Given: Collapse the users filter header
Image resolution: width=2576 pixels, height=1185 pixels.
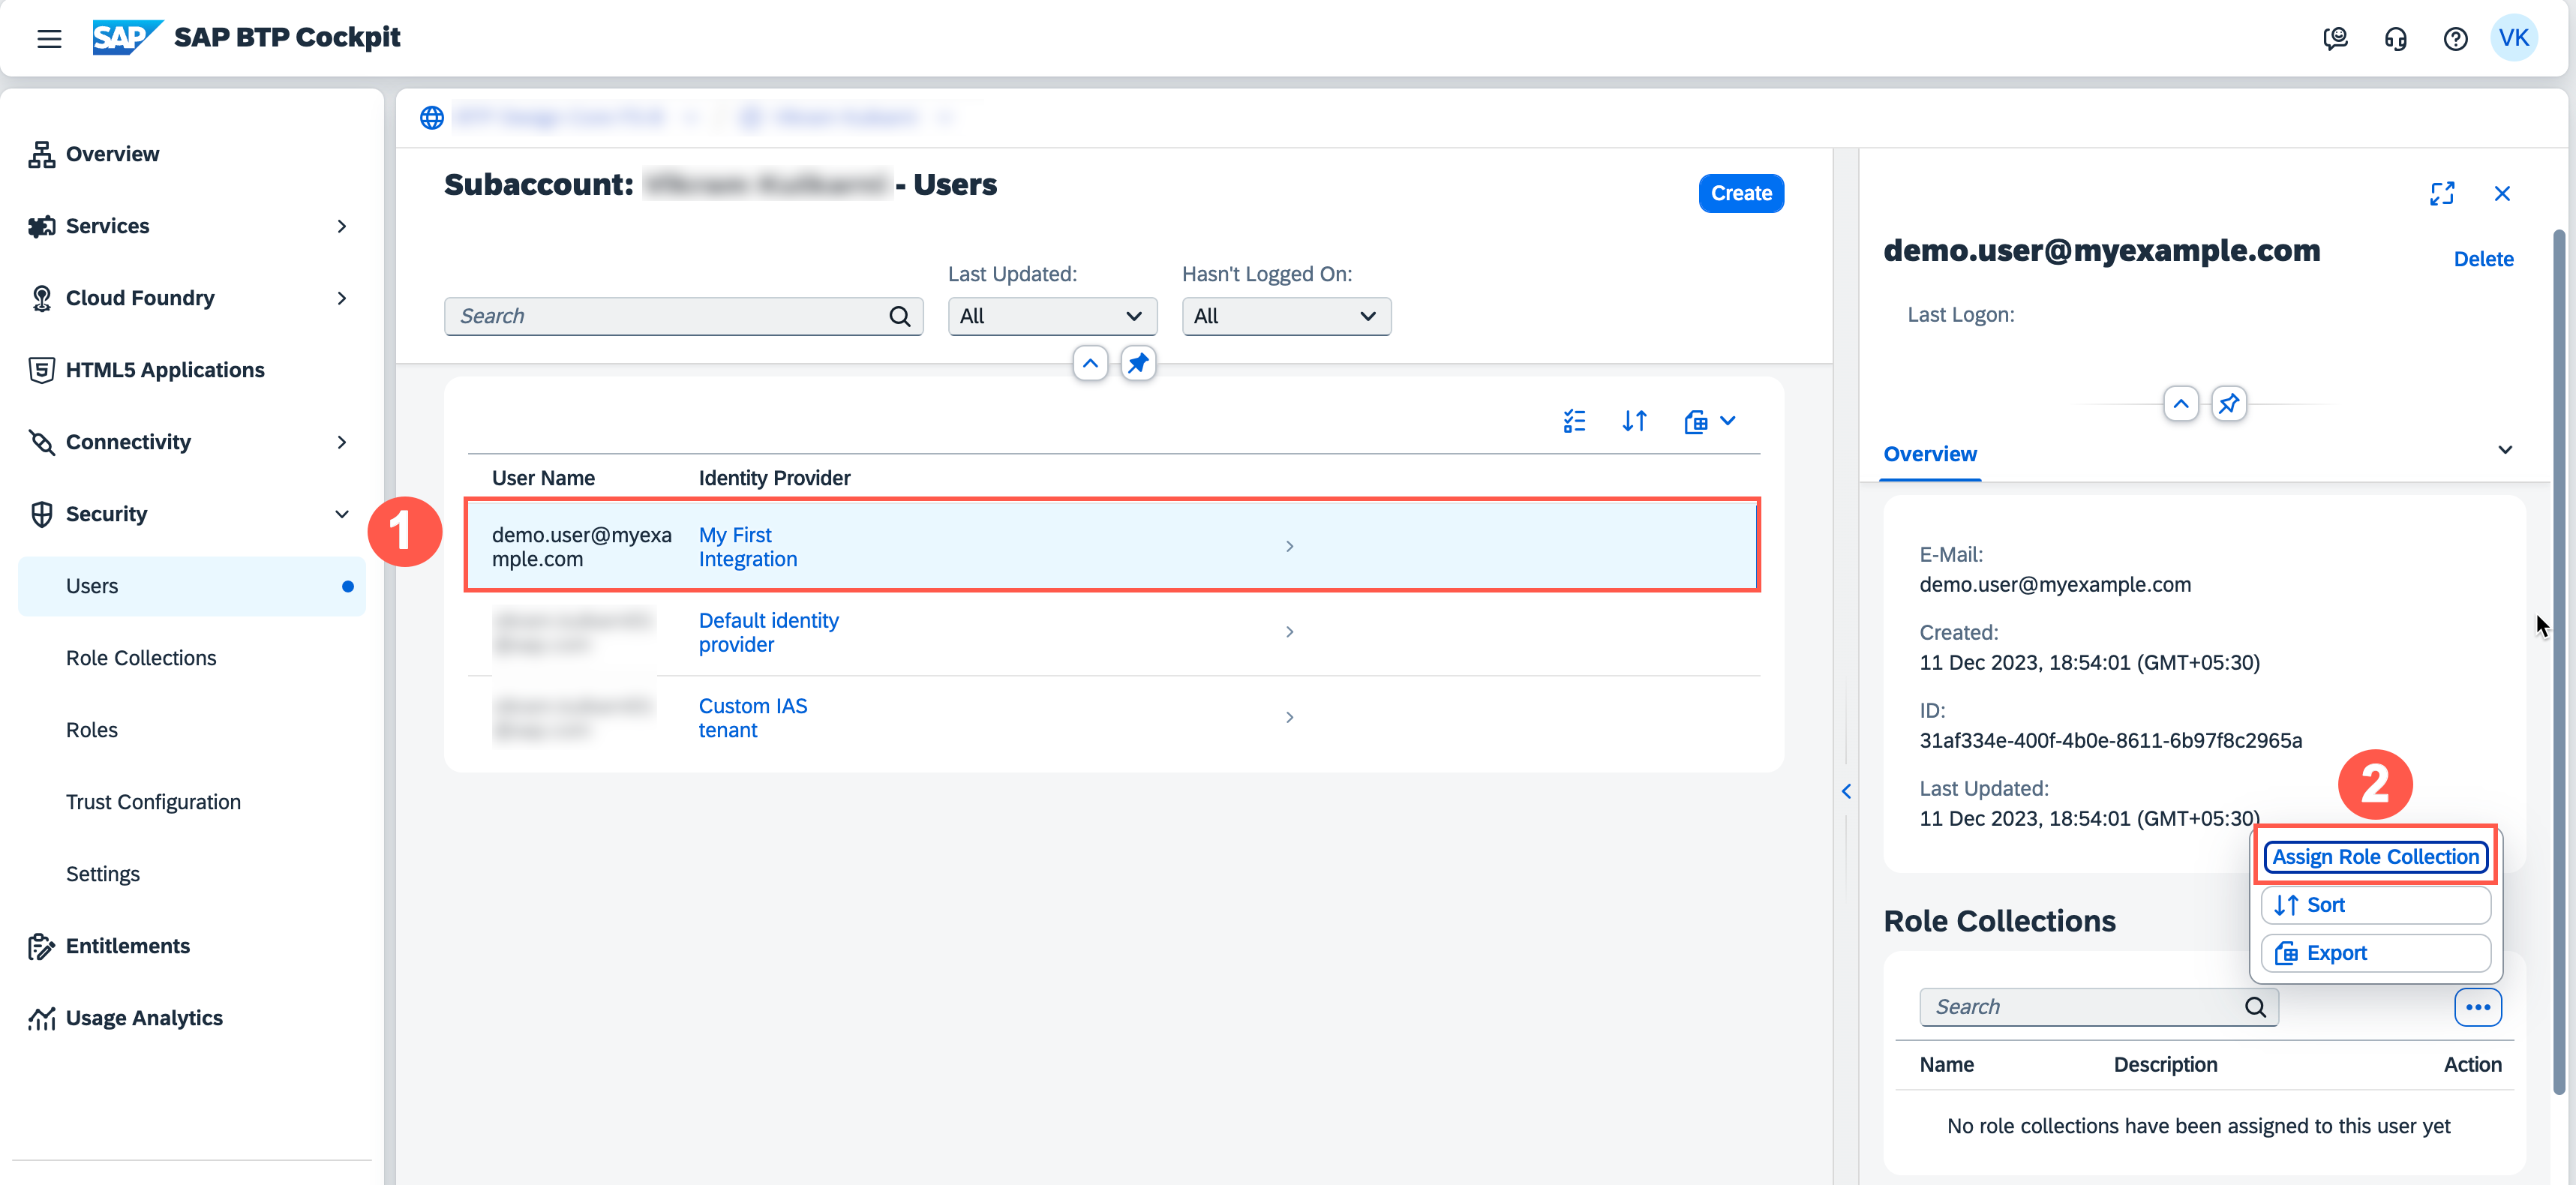Looking at the screenshot, I should [1090, 363].
